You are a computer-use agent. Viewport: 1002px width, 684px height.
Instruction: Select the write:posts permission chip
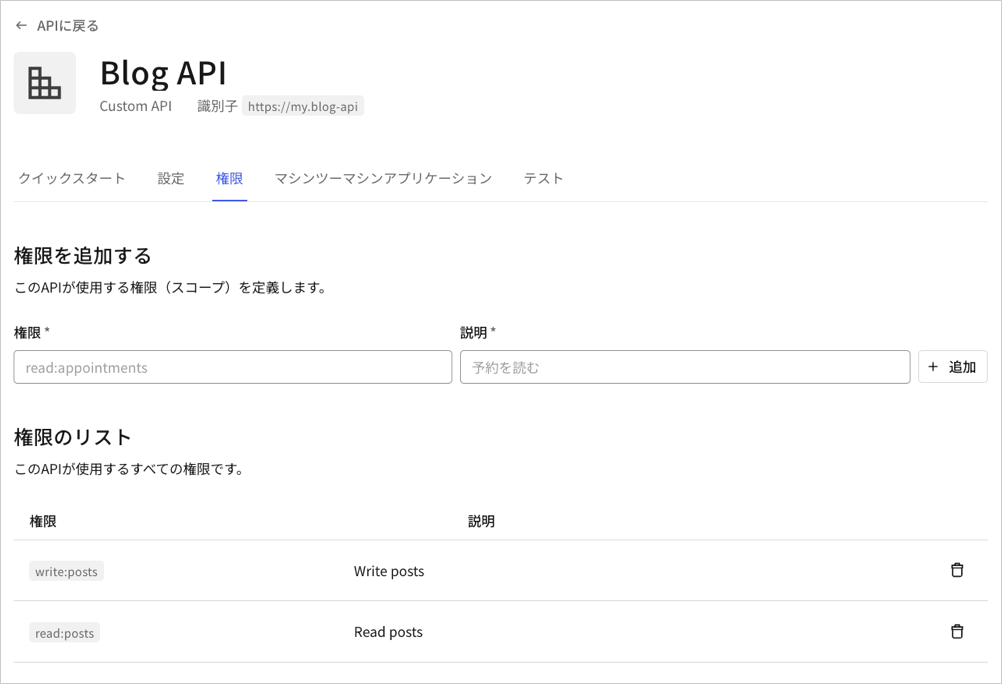tap(66, 571)
